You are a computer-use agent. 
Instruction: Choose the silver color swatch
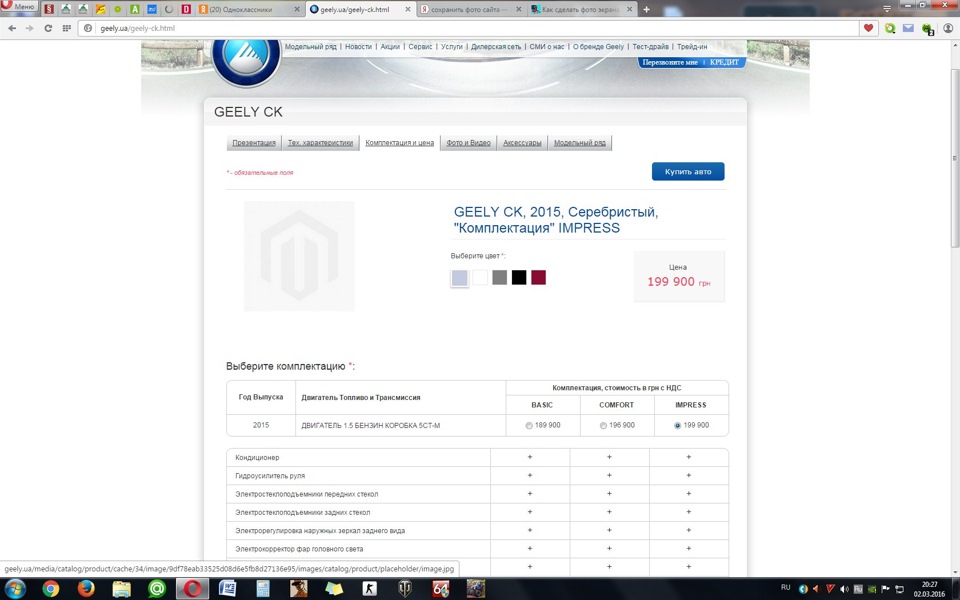pos(459,277)
